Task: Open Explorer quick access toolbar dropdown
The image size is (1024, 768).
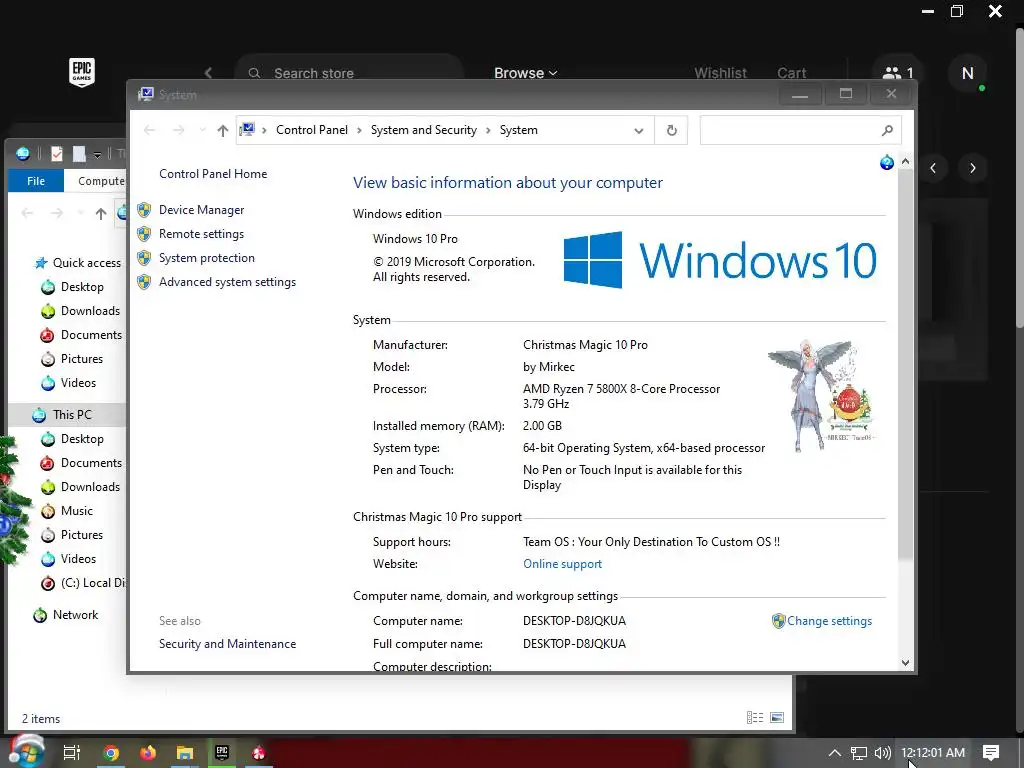Action: (97, 155)
